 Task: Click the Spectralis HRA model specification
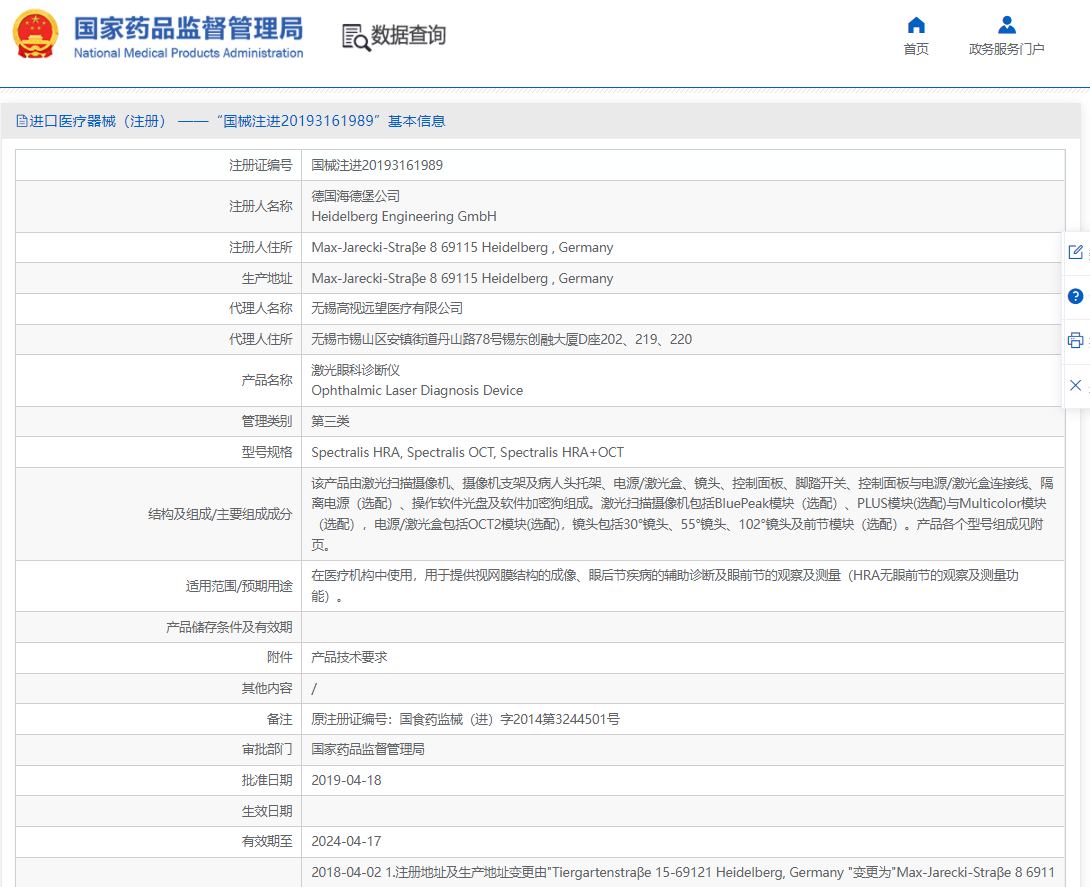[x=467, y=453]
